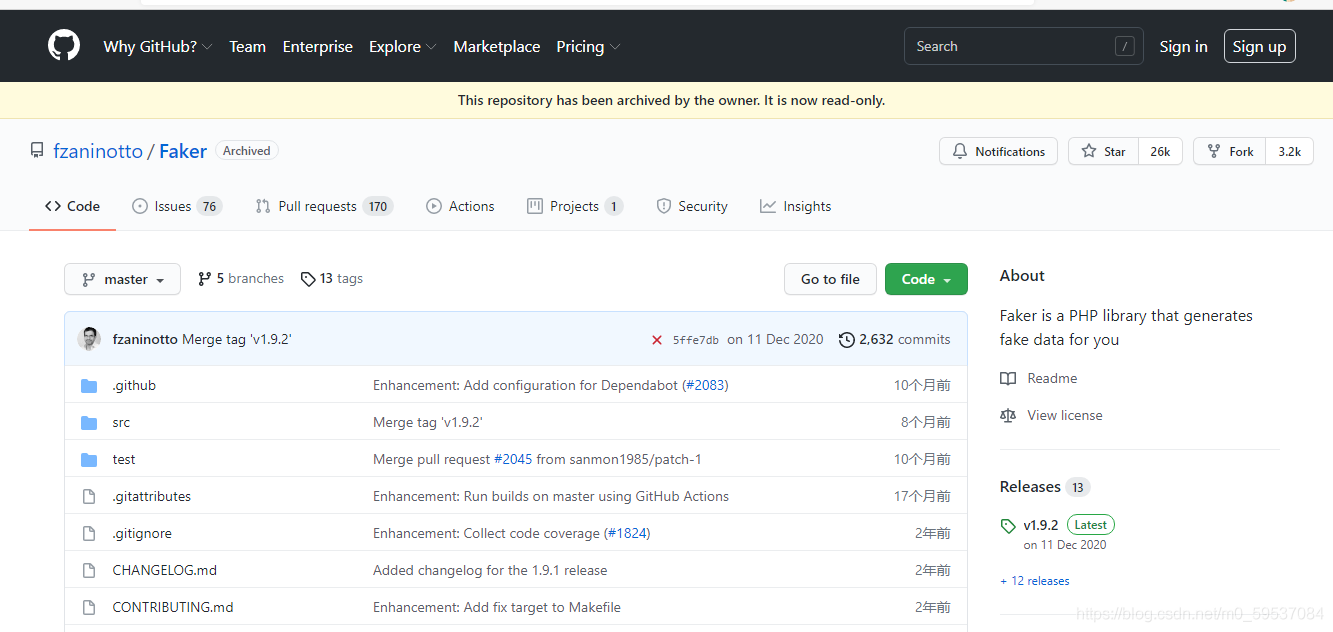
Task: Switch to the Issues tab
Action: click(x=176, y=206)
